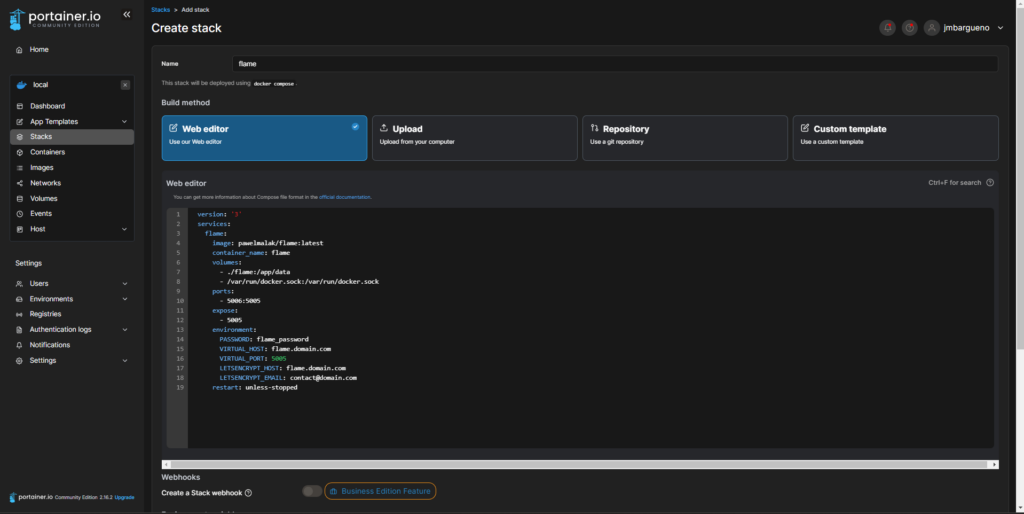Screen dimensions: 1024x514
Task: Select the Custom template build method
Action: pos(895,138)
